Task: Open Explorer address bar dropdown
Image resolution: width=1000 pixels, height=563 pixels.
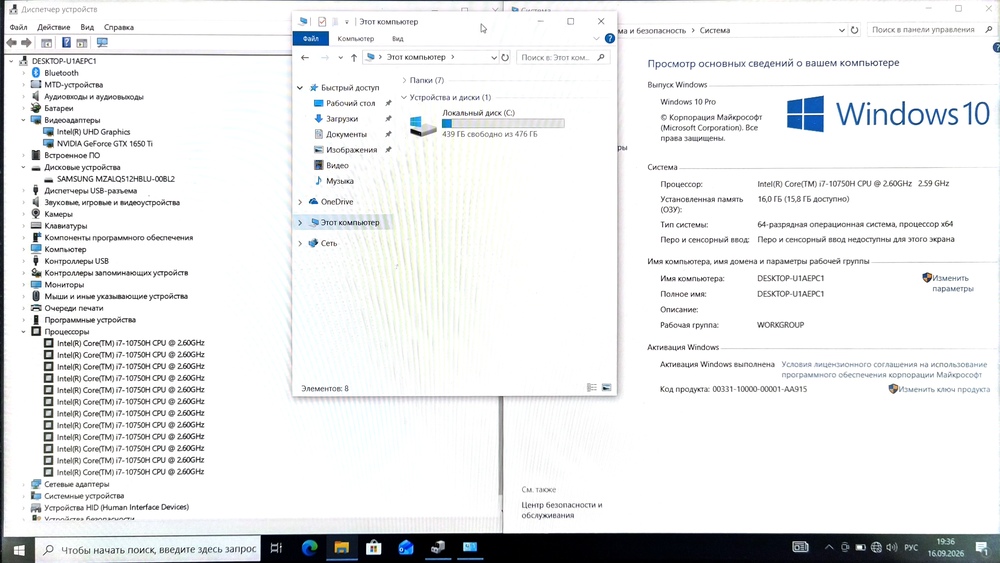Action: coord(494,57)
